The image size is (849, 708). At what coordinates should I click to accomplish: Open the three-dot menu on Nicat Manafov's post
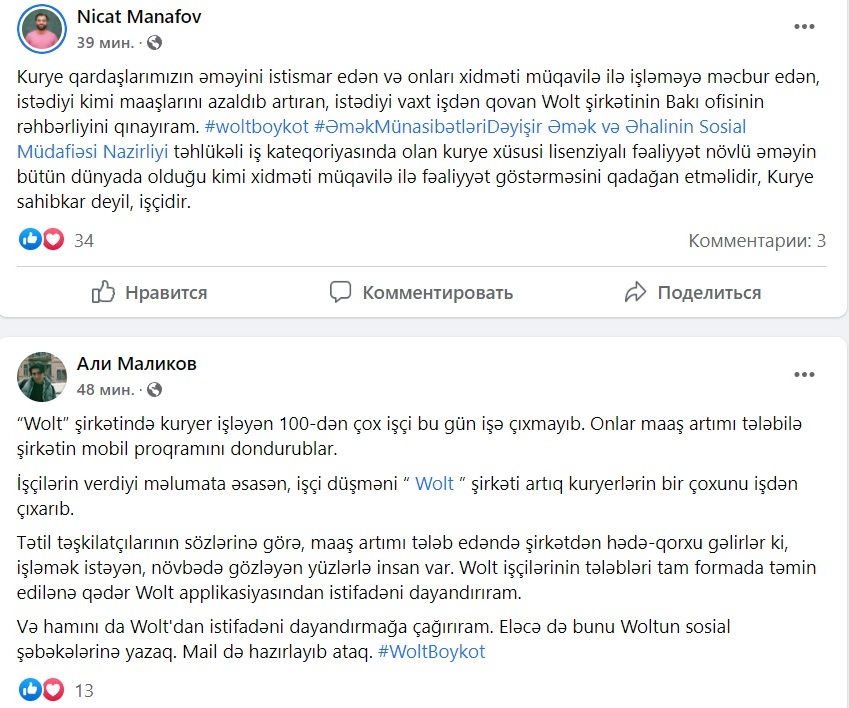coord(804,27)
